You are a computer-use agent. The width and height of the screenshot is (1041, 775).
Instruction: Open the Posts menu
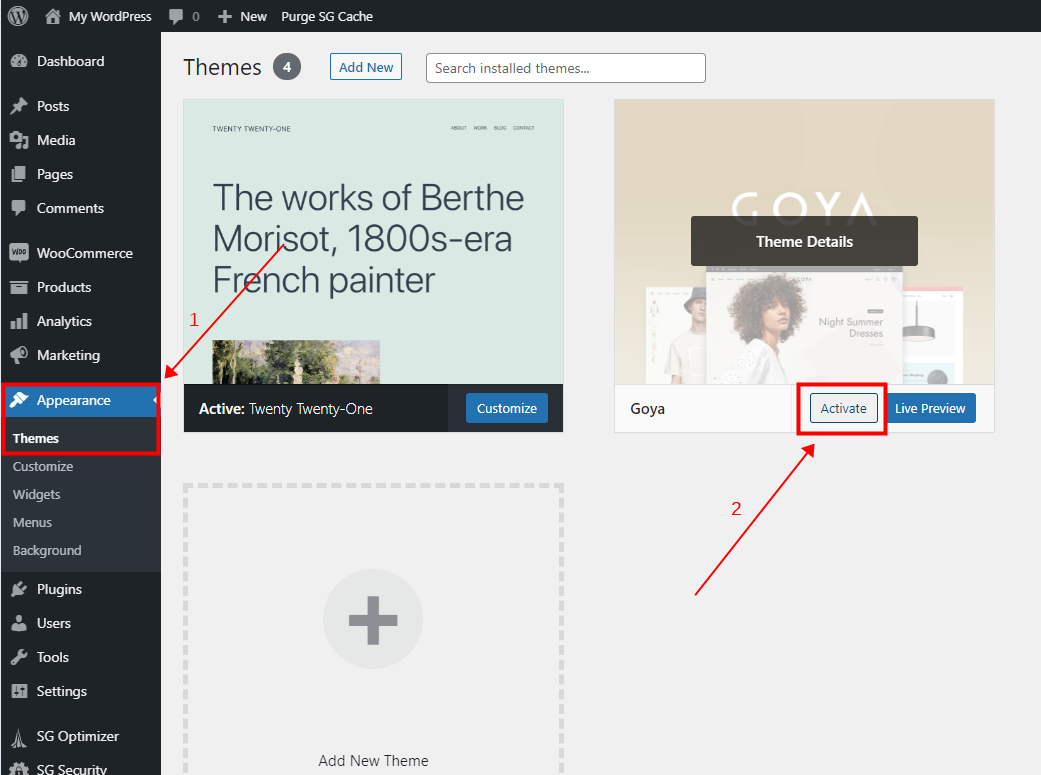click(x=53, y=106)
